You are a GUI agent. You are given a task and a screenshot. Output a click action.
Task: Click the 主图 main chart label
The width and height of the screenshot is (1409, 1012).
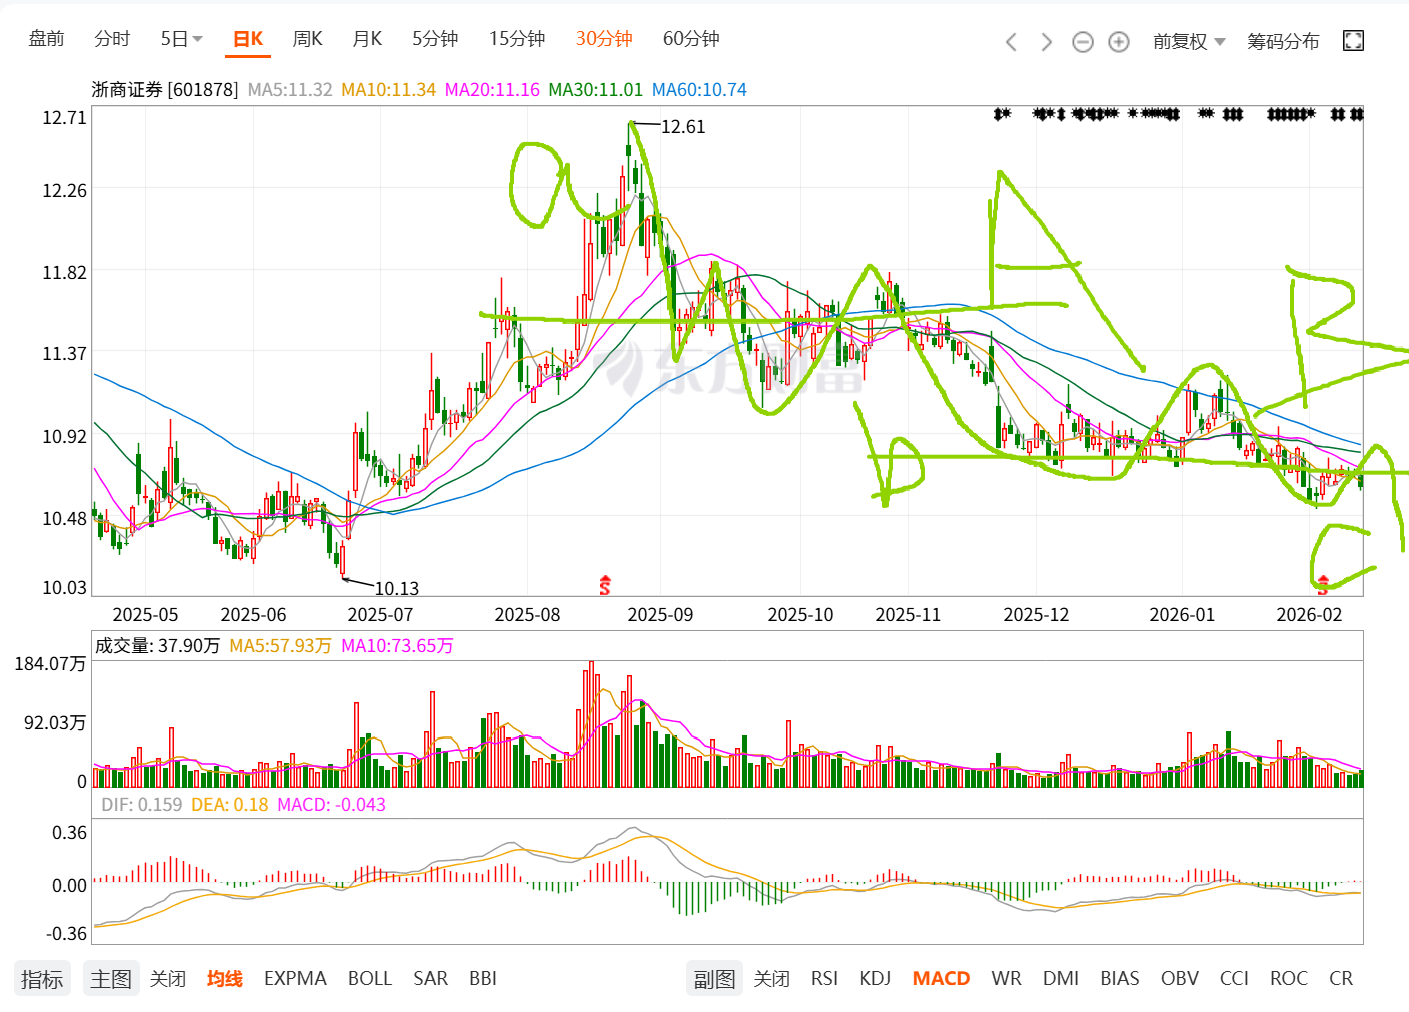111,979
